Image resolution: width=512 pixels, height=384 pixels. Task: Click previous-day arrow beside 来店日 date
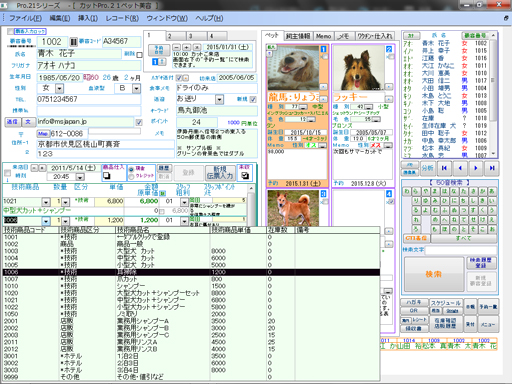[35, 168]
